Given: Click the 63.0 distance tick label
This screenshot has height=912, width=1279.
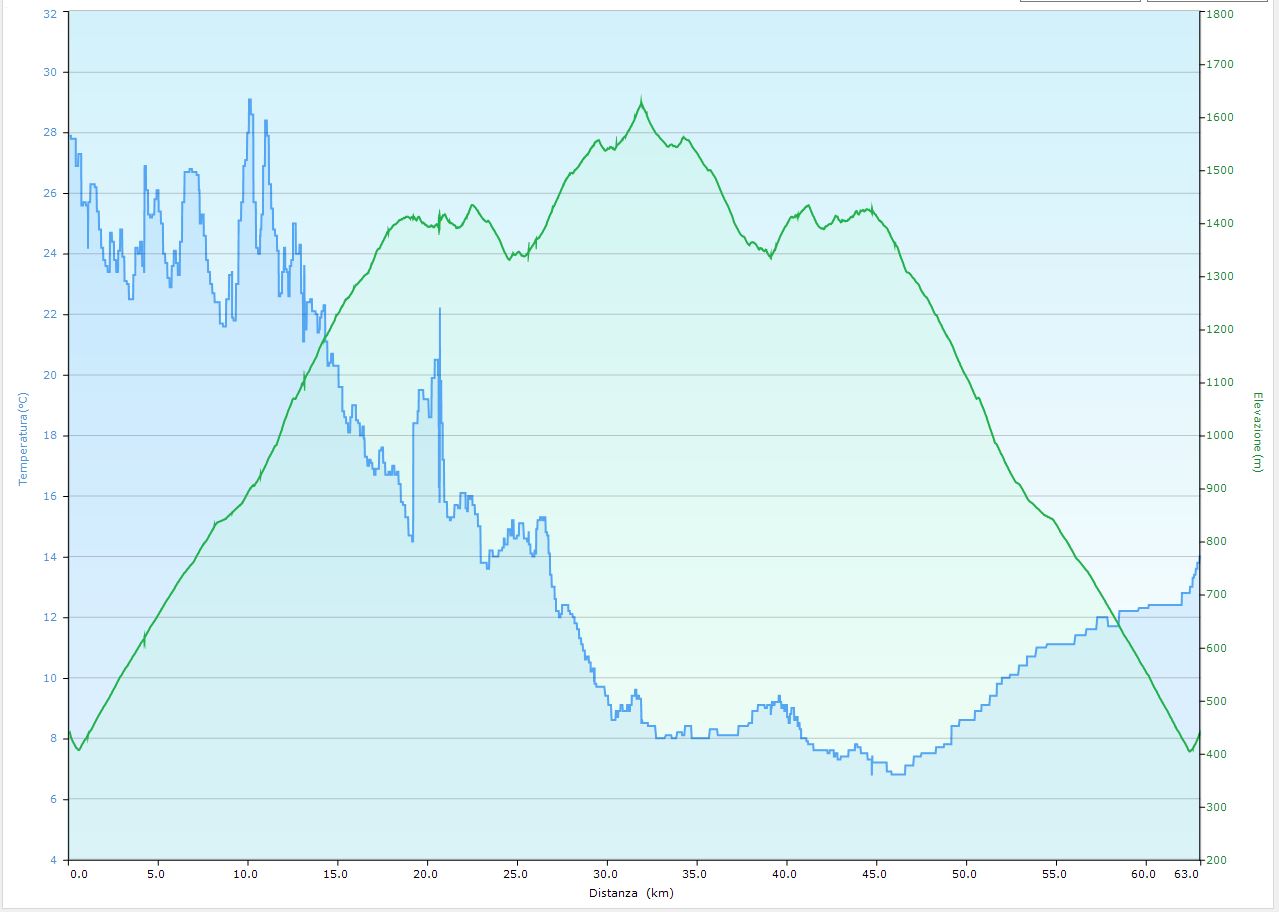Looking at the screenshot, I should point(1187,874).
